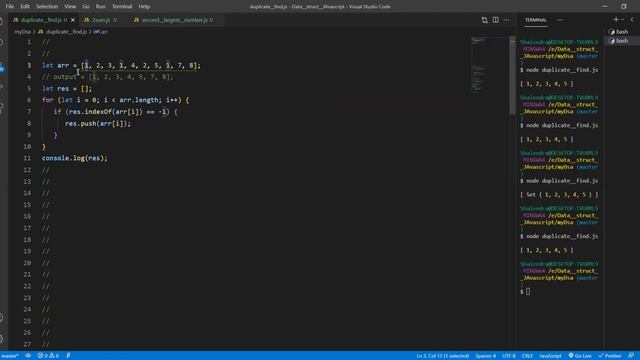The width and height of the screenshot is (640, 360).
Task: Open the Selection menu
Action: coord(47,7)
